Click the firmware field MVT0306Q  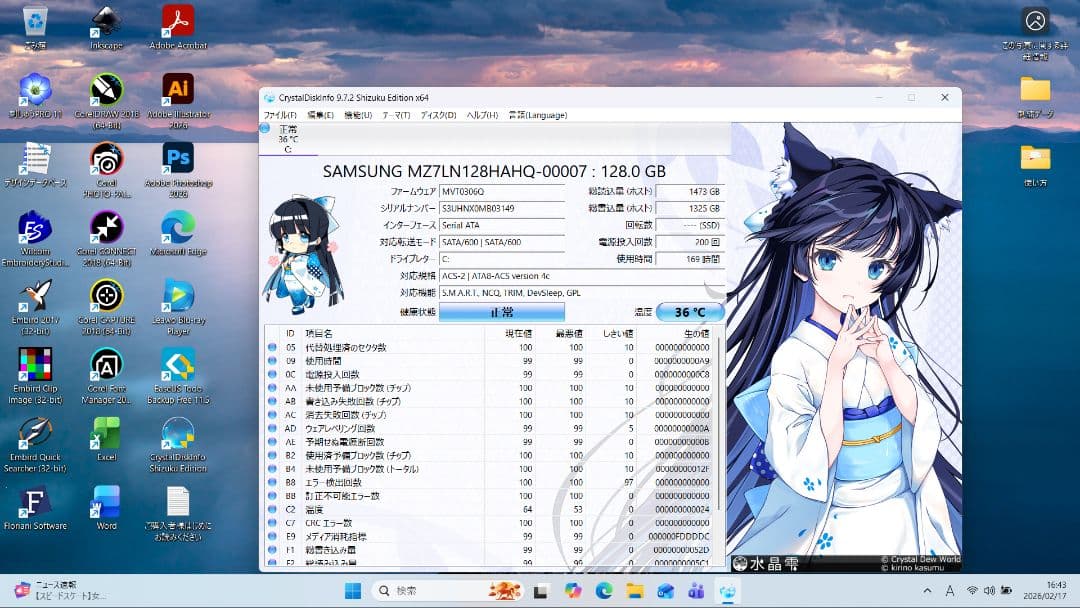point(501,191)
